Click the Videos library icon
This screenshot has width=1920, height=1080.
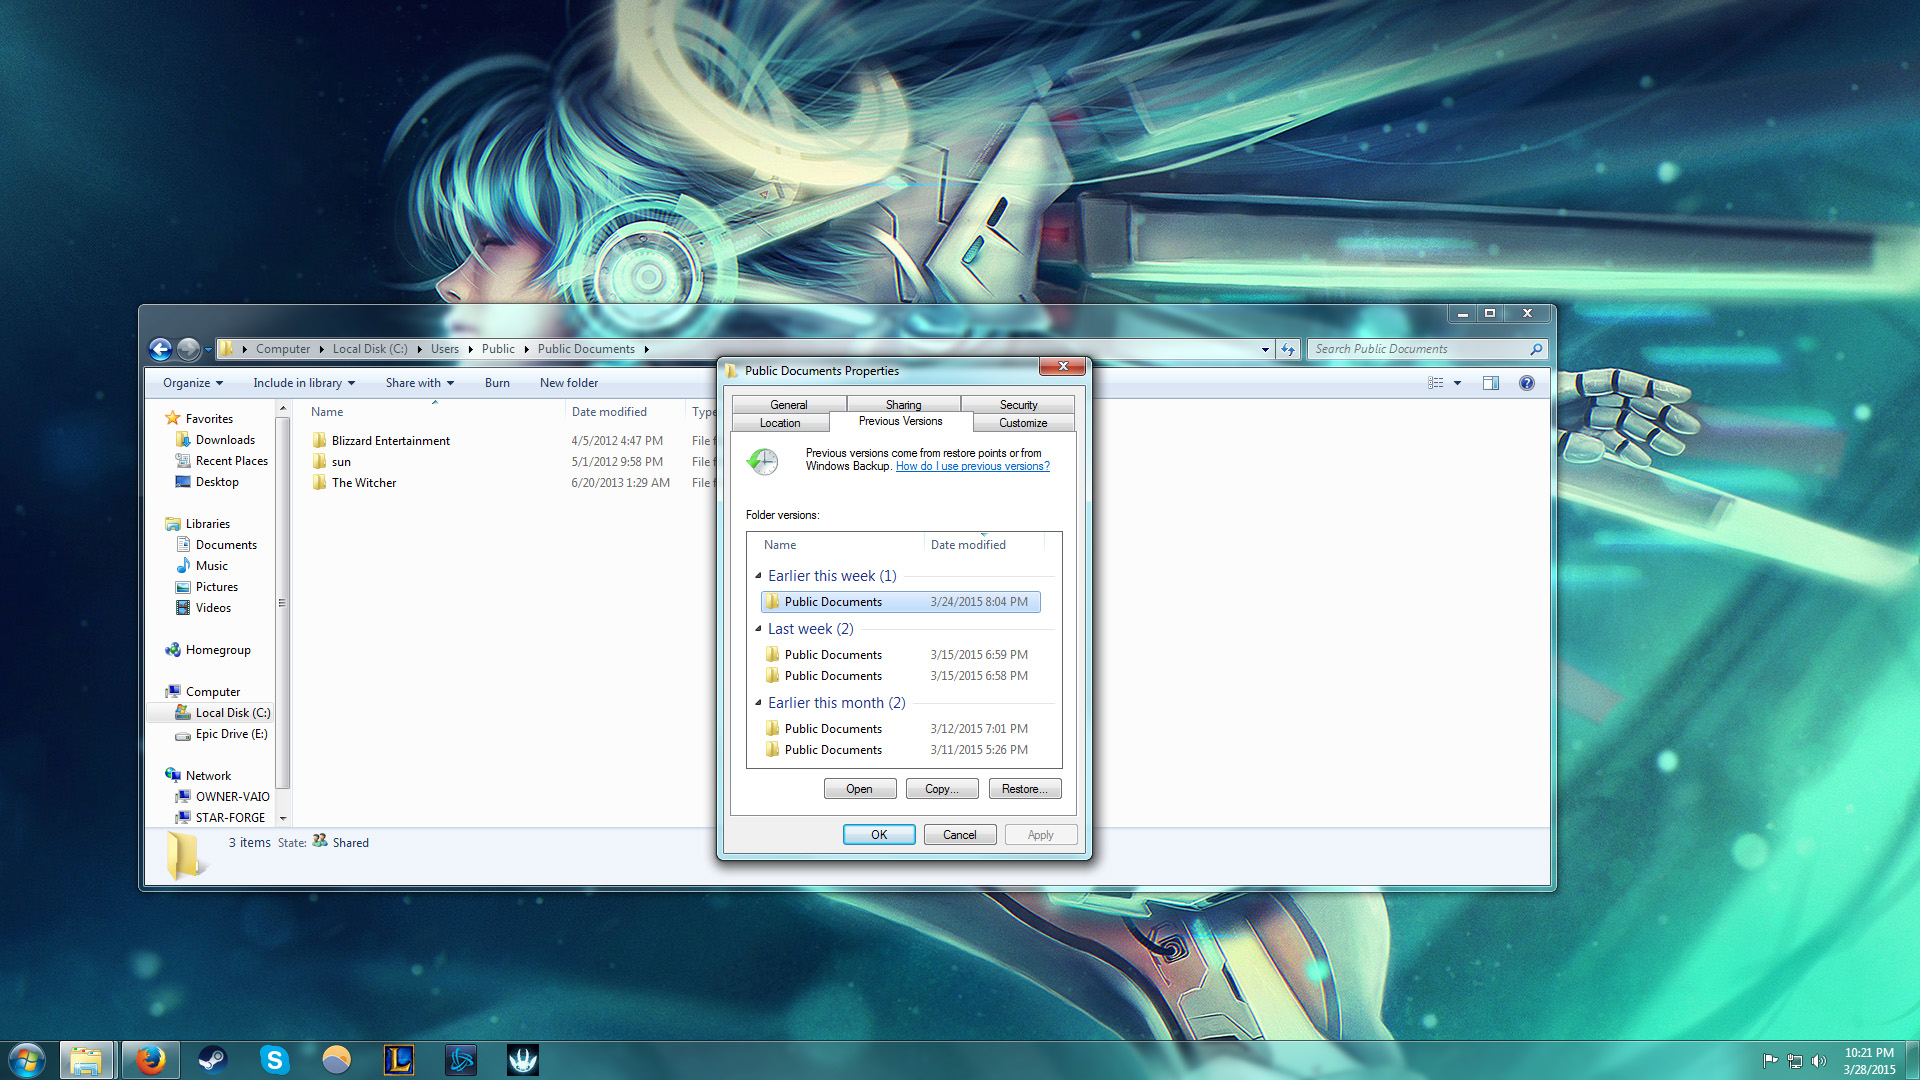[183, 608]
